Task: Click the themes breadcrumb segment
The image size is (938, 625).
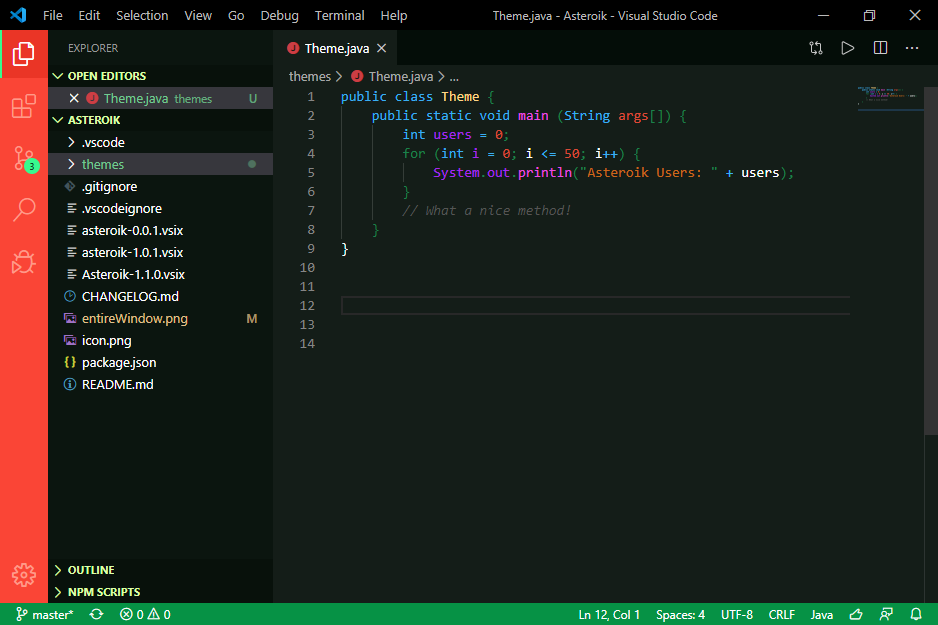Action: click(309, 77)
